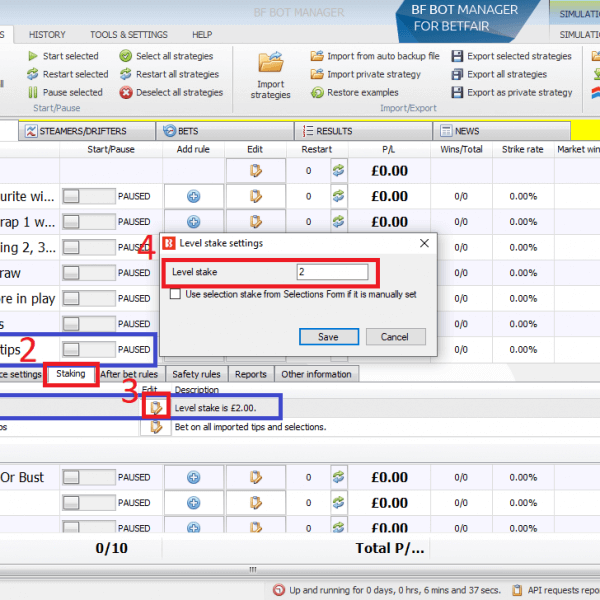Add rule to 'urite wi...' strategy

coord(194,196)
